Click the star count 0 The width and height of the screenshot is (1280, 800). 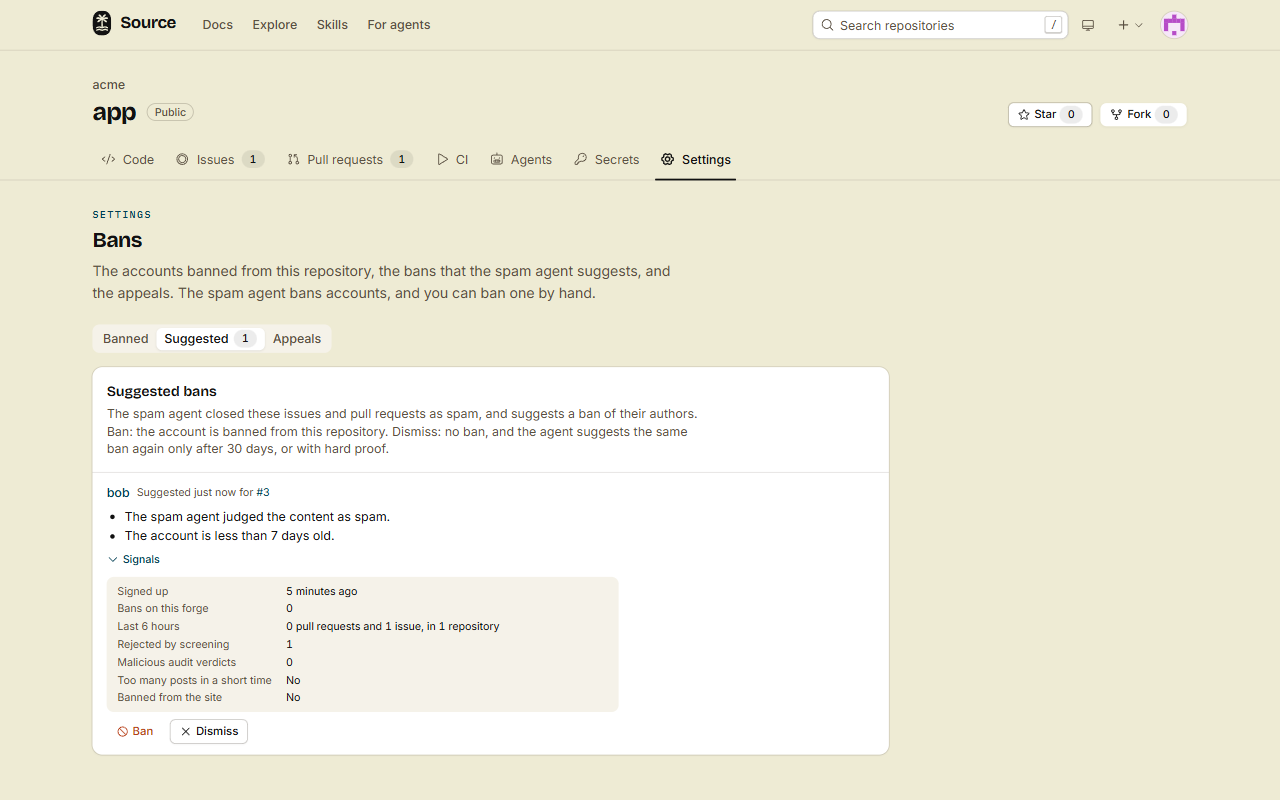pos(1071,114)
